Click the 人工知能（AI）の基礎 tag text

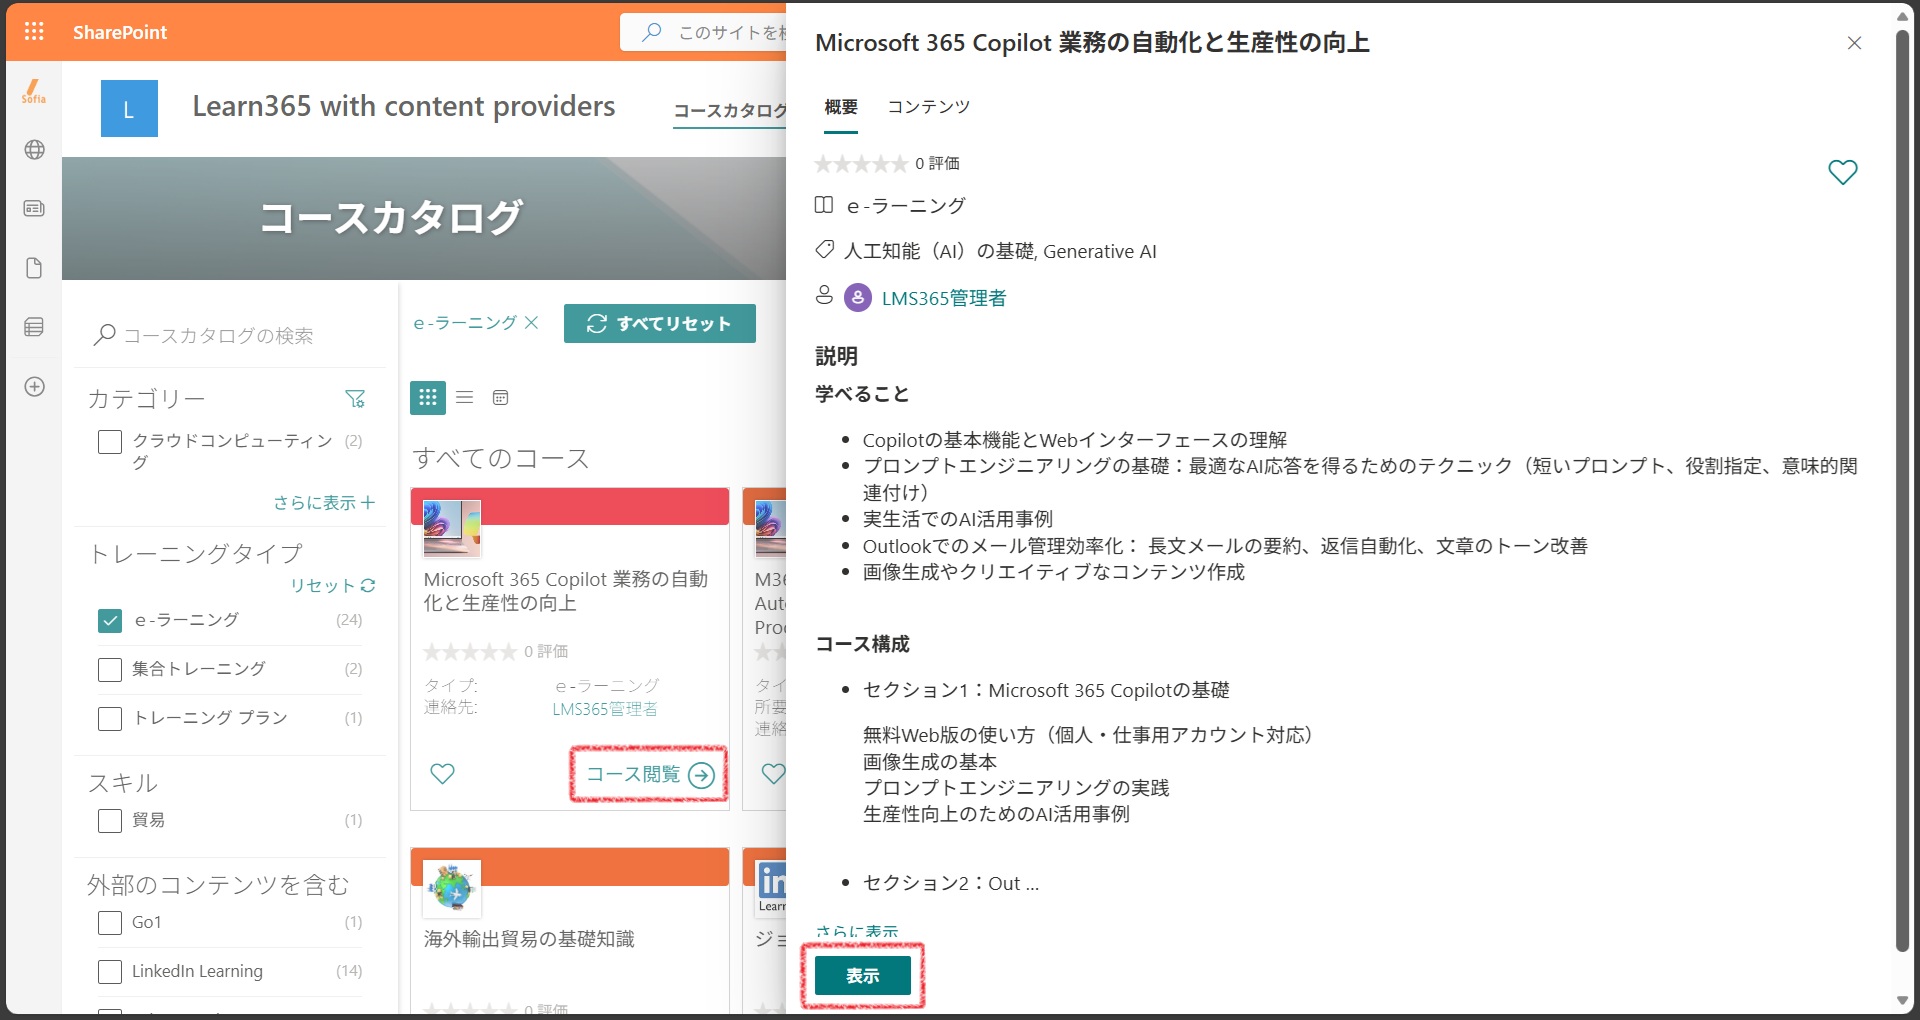point(939,251)
